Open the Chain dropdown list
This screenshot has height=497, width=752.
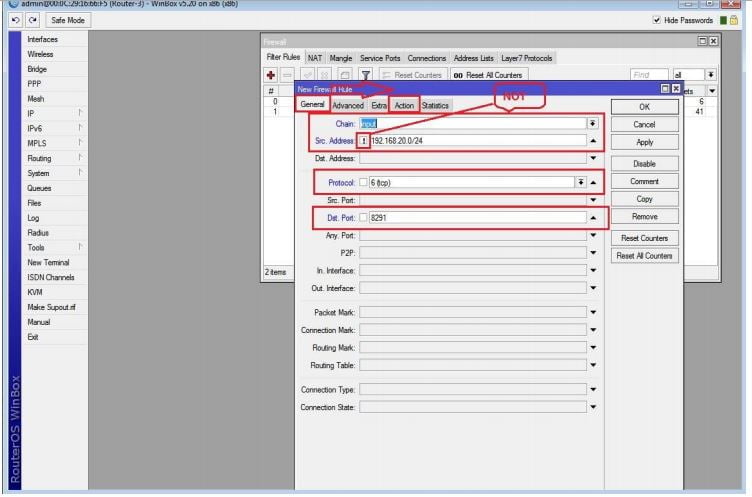pyautogui.click(x=593, y=123)
